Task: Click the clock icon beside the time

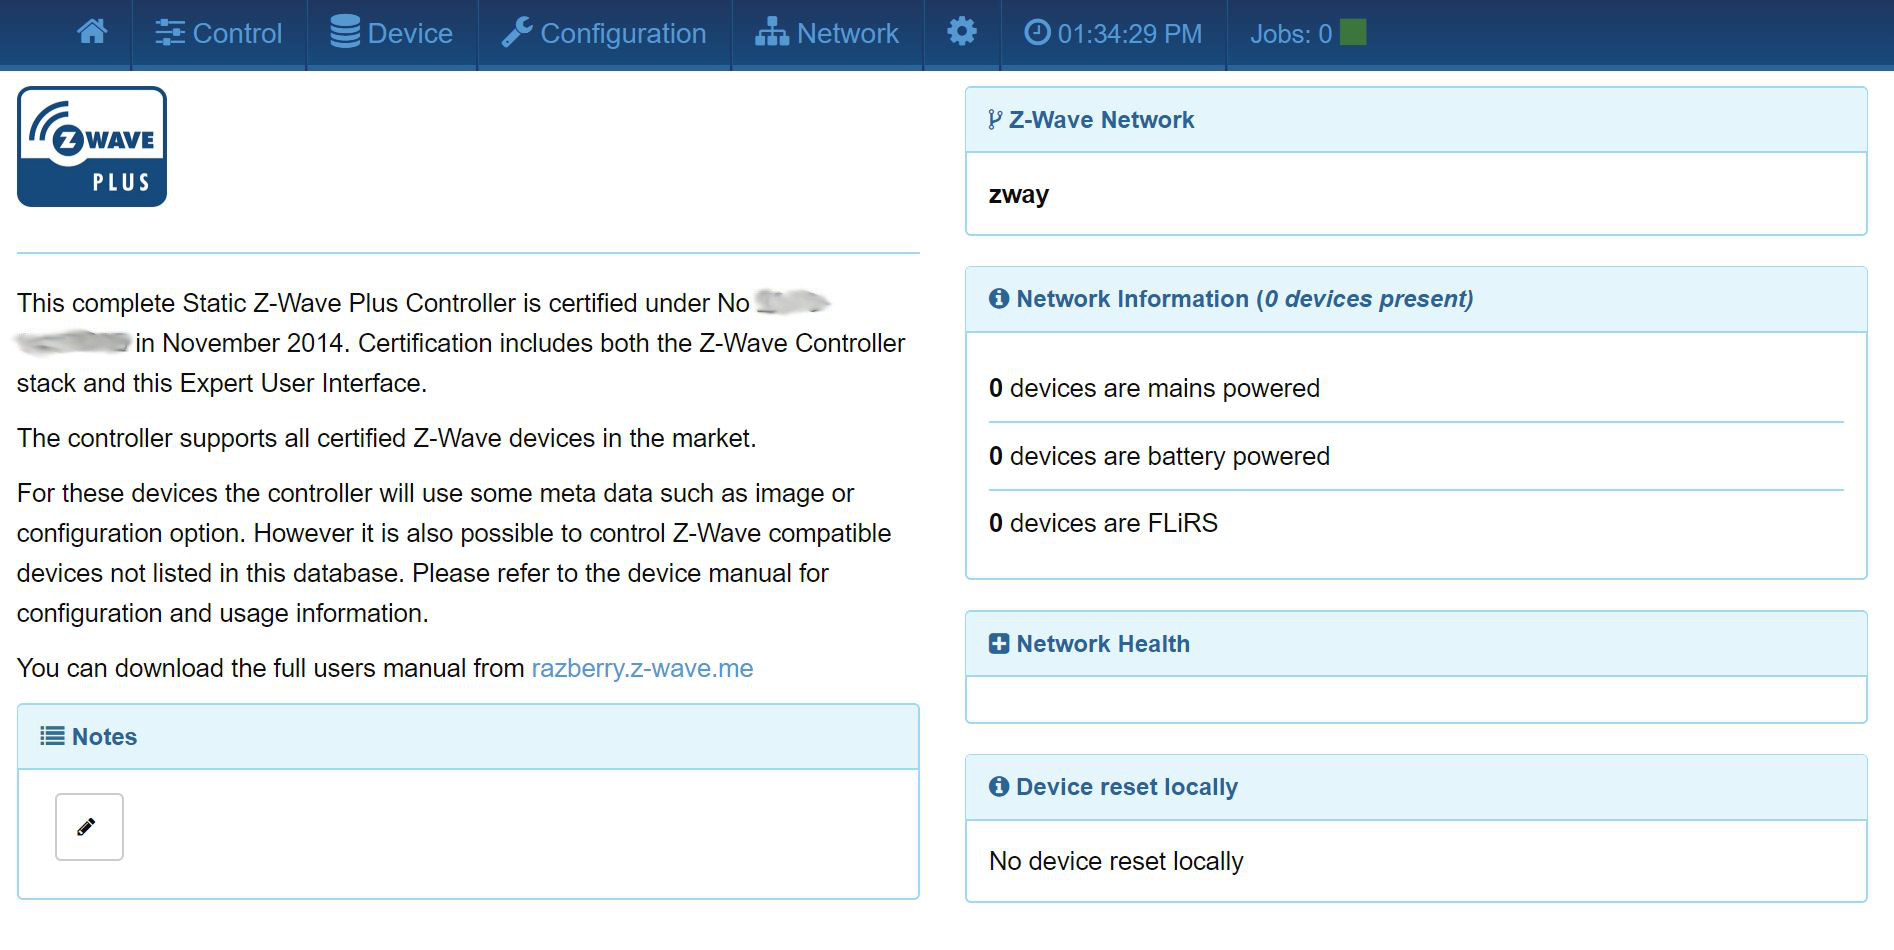Action: tap(1037, 33)
